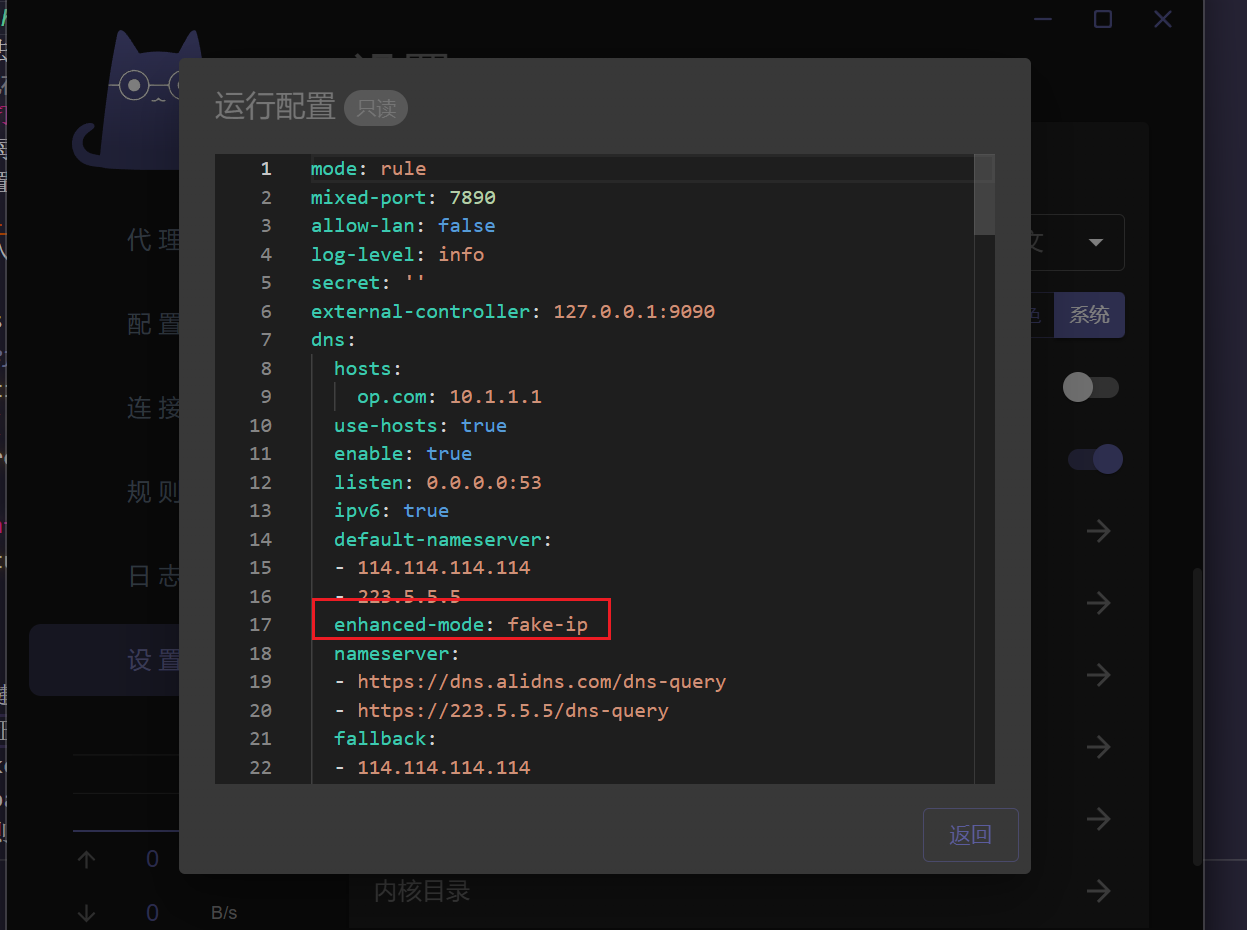Image resolution: width=1247 pixels, height=930 pixels.
Task: Open the language dropdown arrow
Action: click(1096, 242)
